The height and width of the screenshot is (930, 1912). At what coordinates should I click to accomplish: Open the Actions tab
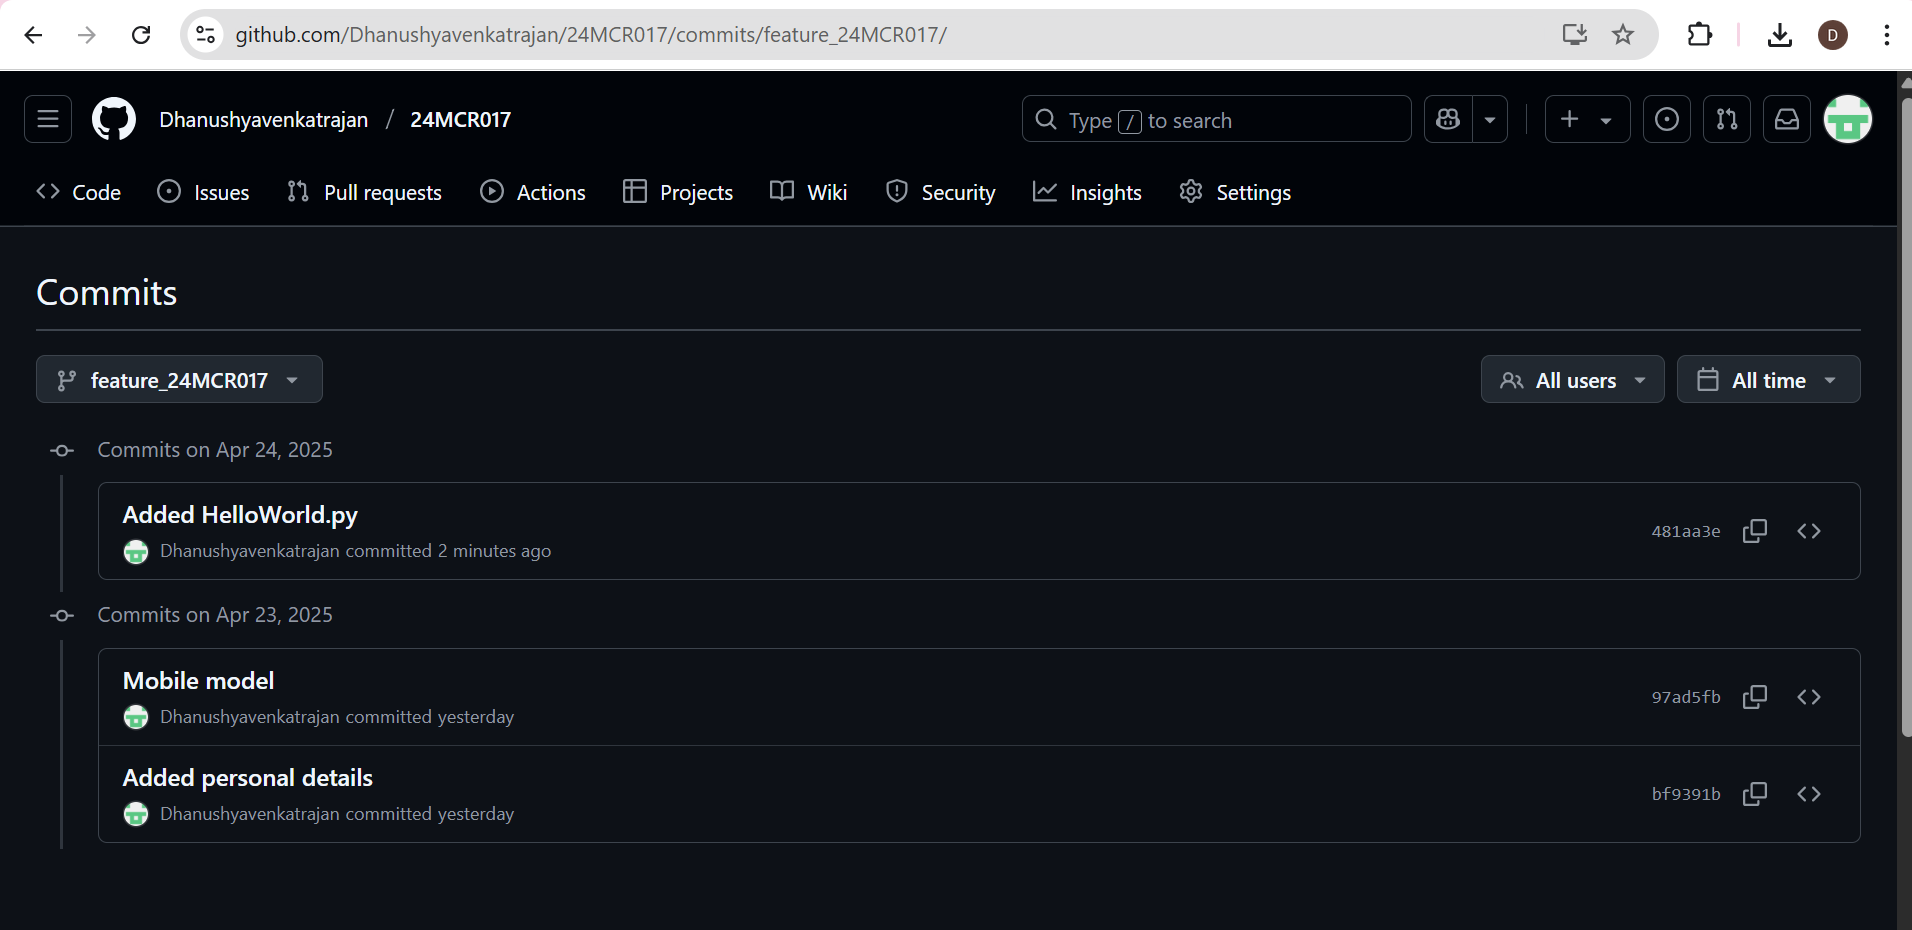(x=533, y=192)
